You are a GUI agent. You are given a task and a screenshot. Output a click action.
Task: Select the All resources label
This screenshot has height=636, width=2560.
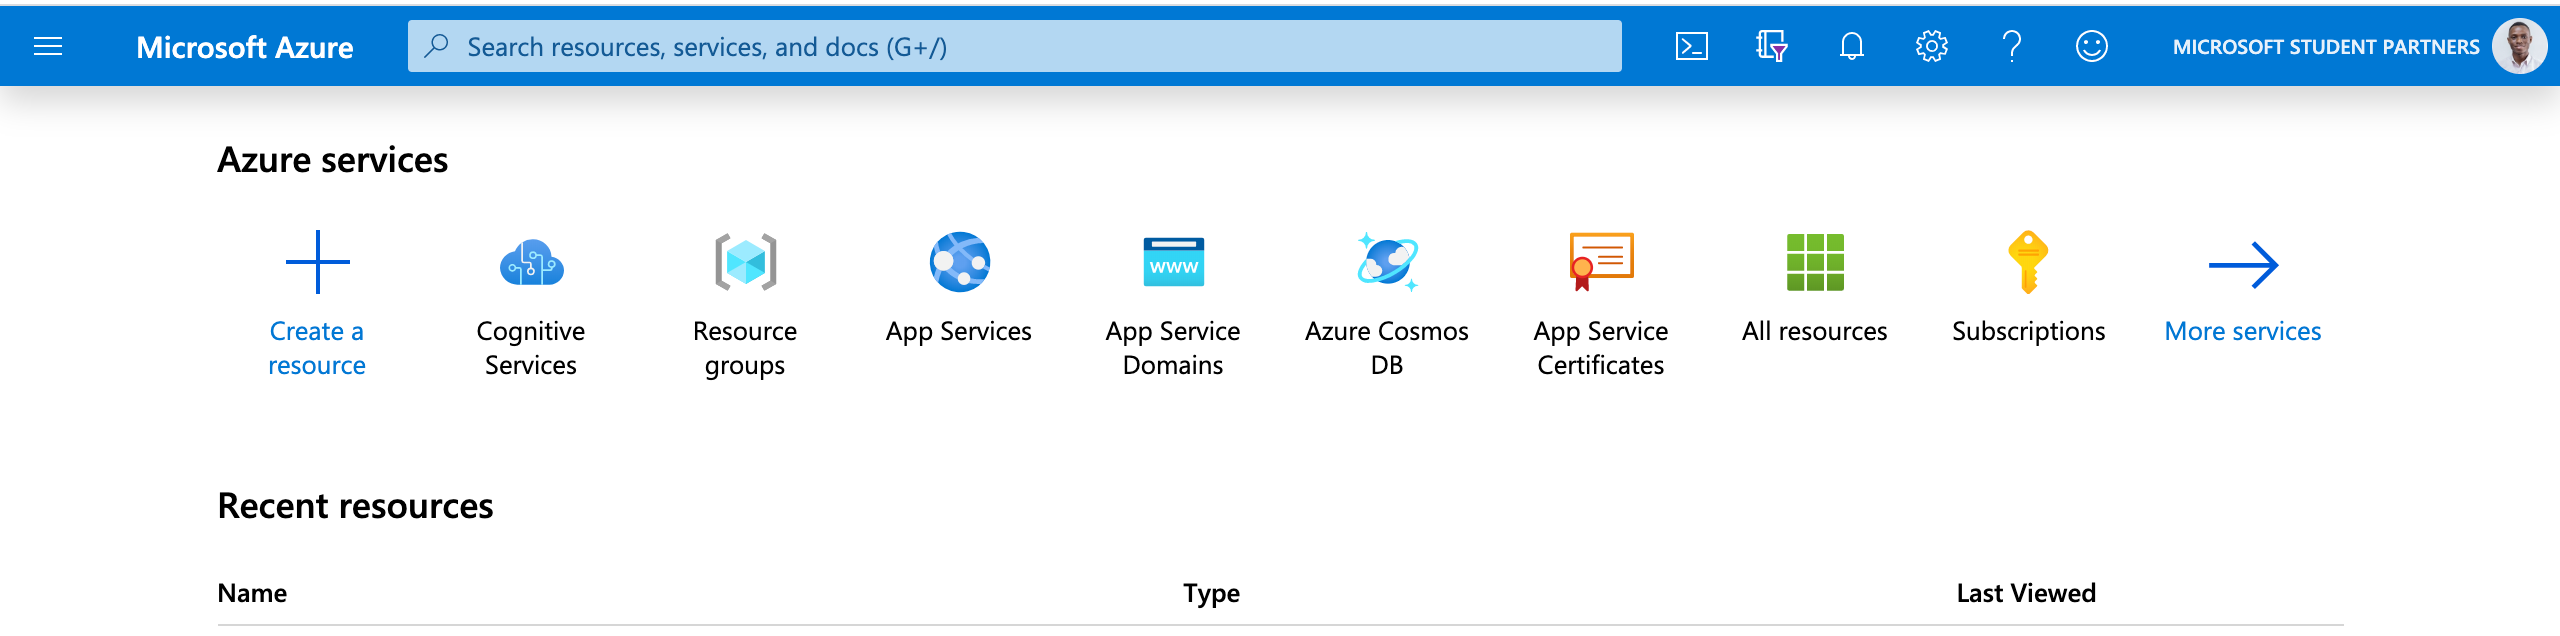click(x=1815, y=331)
